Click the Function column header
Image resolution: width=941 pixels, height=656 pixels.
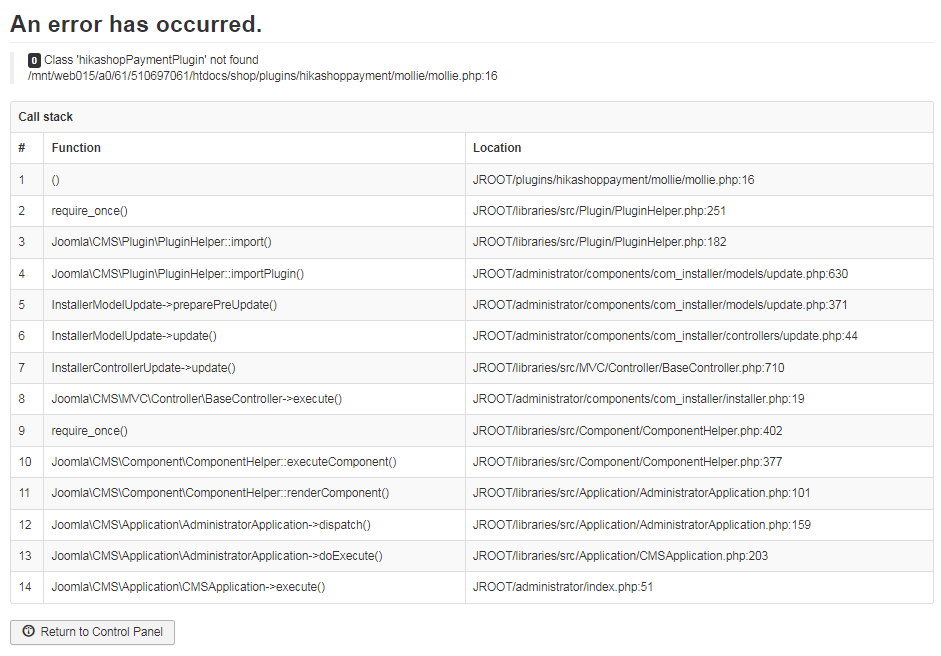76,148
